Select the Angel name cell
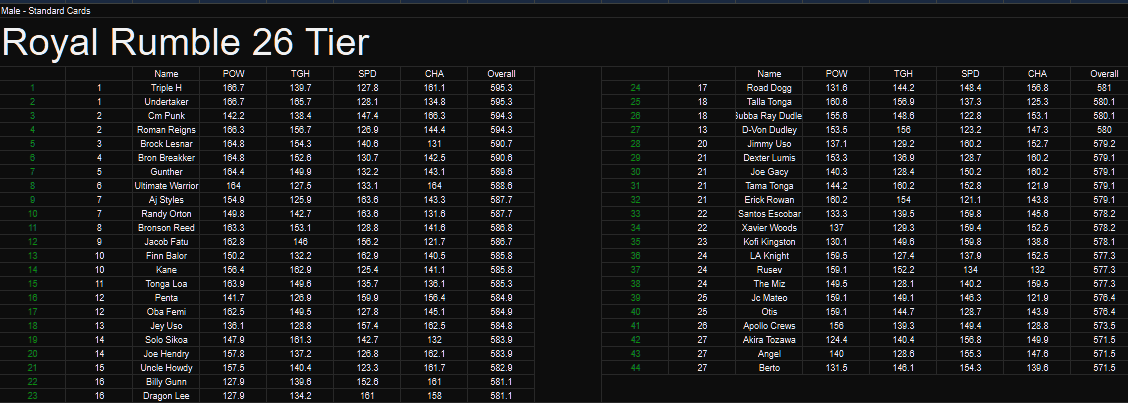Viewport: 1128px width, 403px height. pyautogui.click(x=769, y=354)
